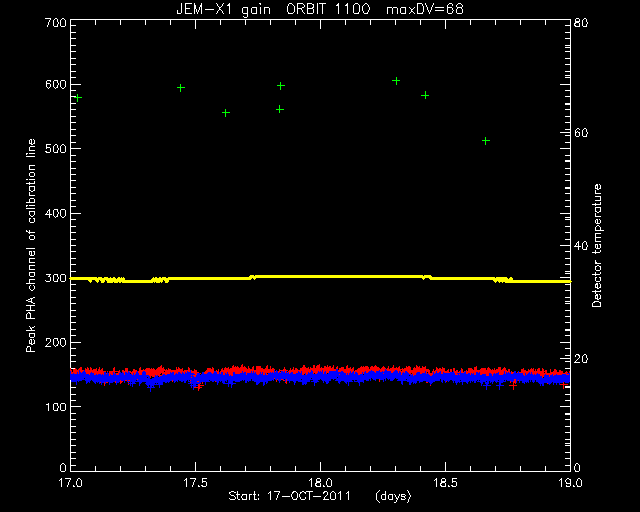Select the upper green cross at day 17.85
The width and height of the screenshot is (640, 512).
pos(280,86)
